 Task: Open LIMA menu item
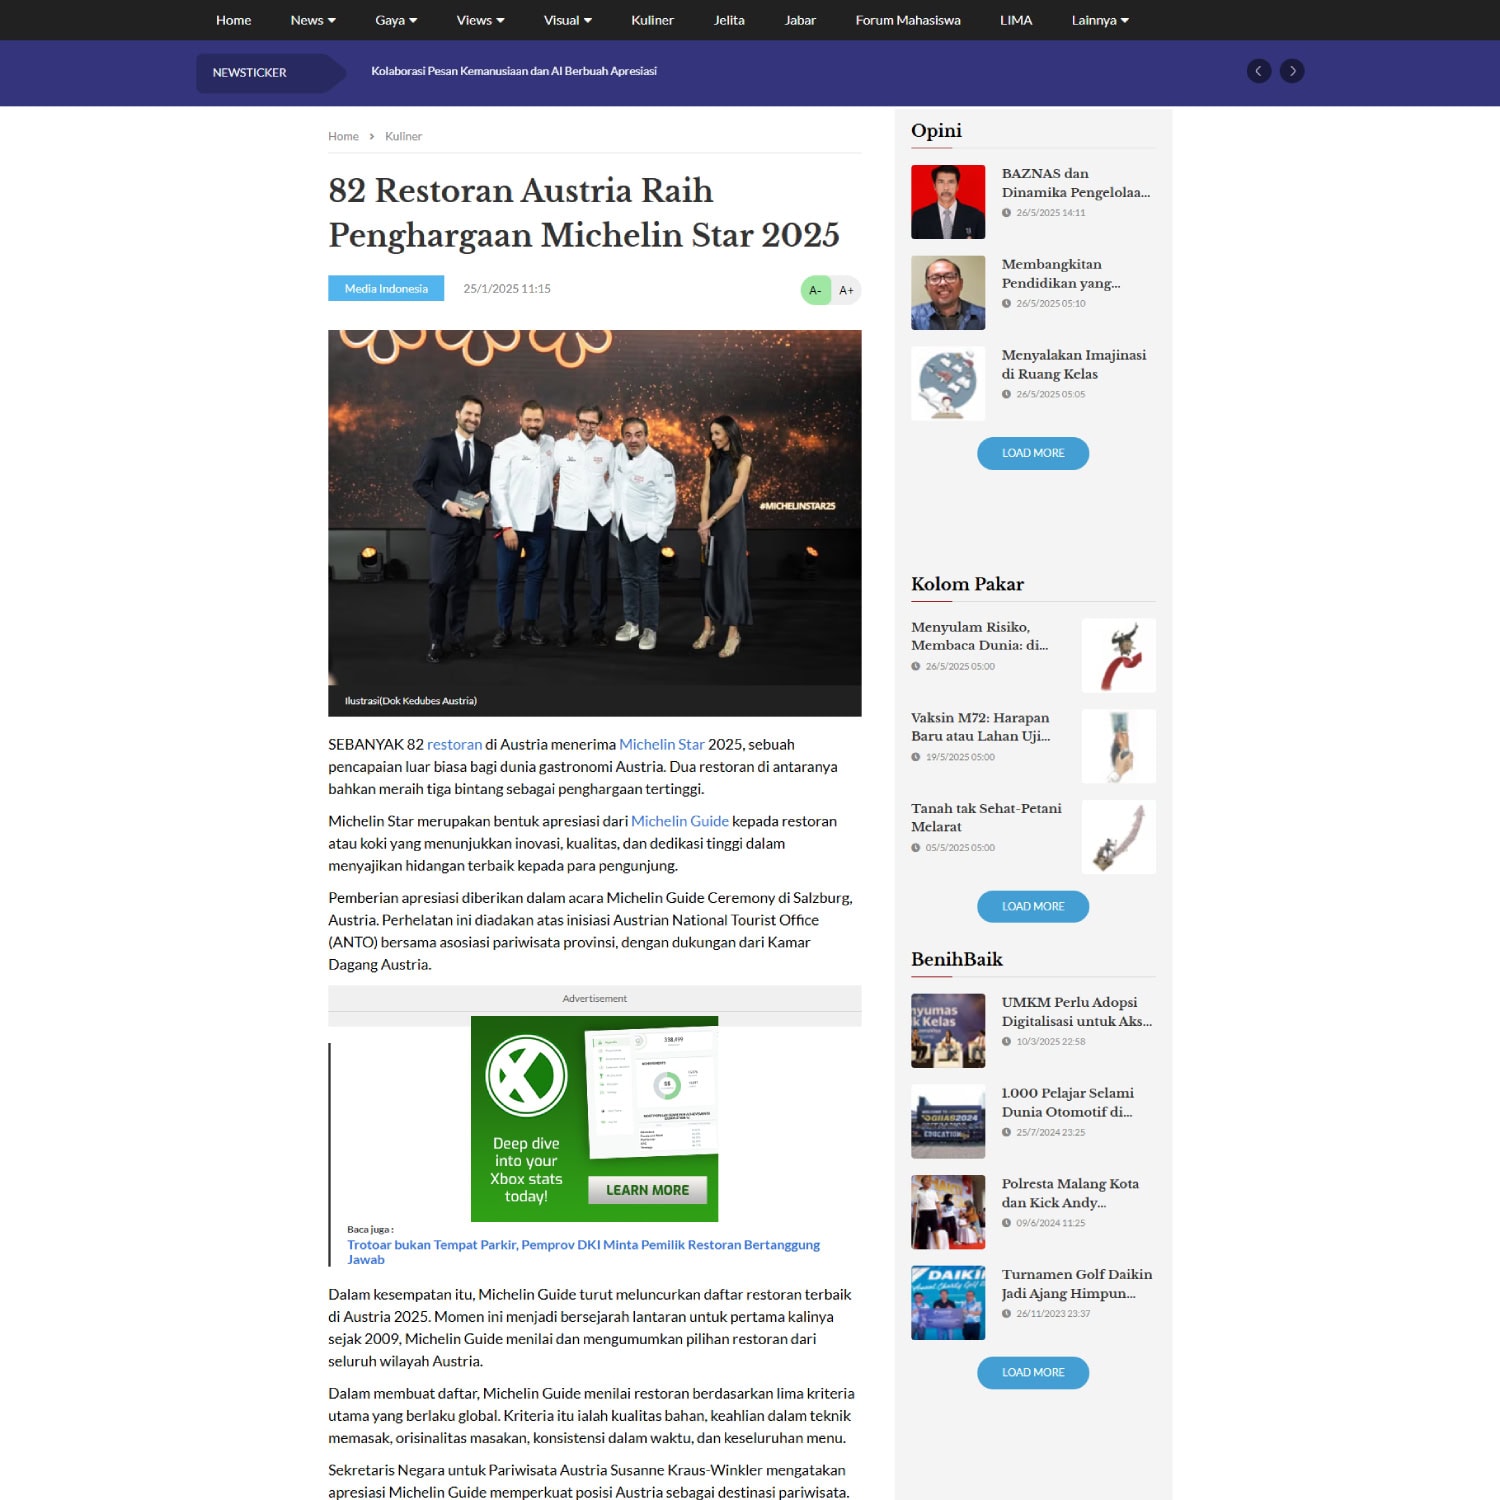[1016, 20]
